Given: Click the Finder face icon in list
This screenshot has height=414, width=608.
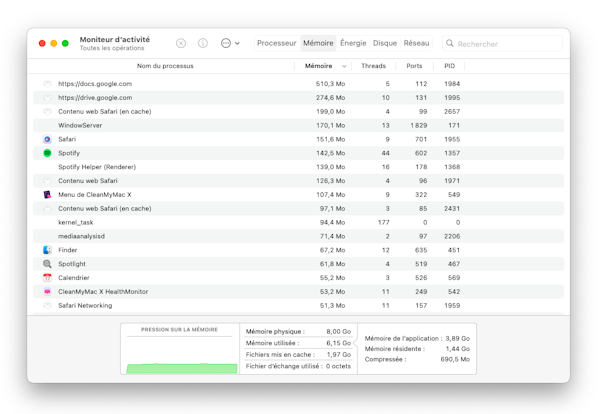Looking at the screenshot, I should (47, 250).
